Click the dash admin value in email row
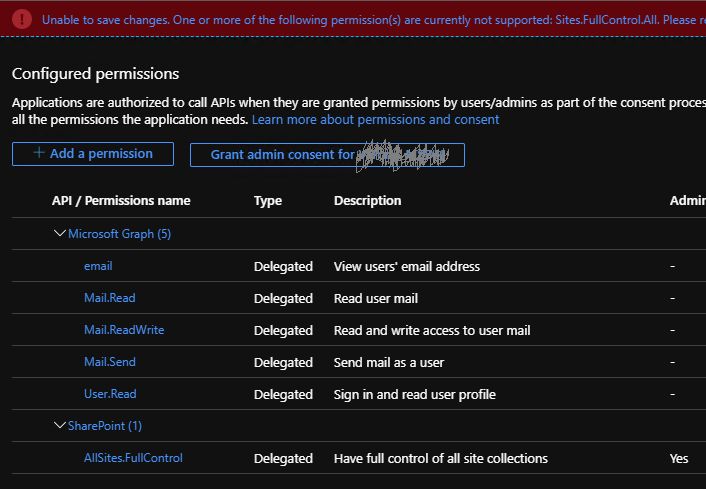706x489 pixels. [x=672, y=267]
